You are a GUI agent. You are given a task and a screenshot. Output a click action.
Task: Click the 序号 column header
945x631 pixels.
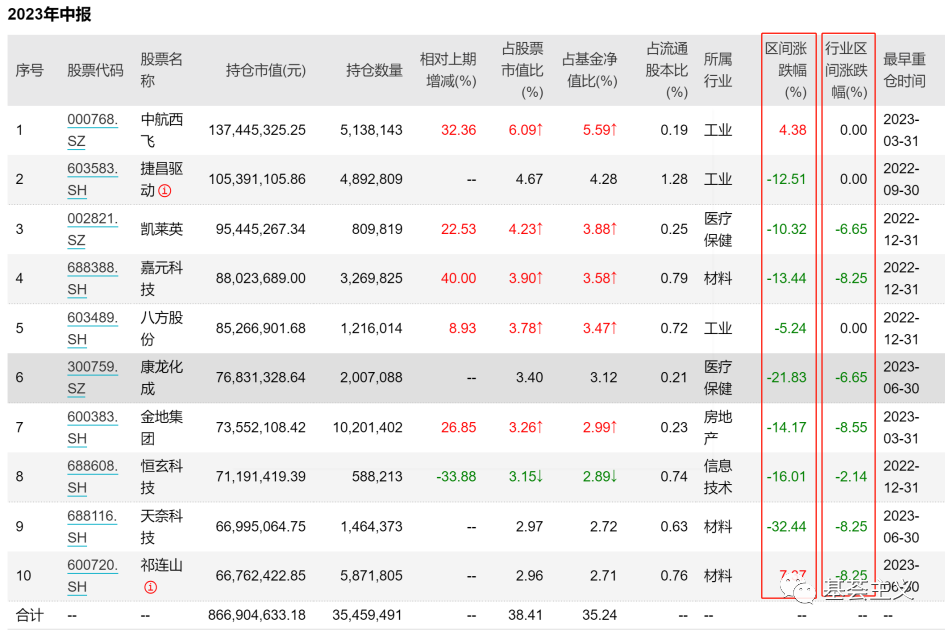pyautogui.click(x=30, y=71)
